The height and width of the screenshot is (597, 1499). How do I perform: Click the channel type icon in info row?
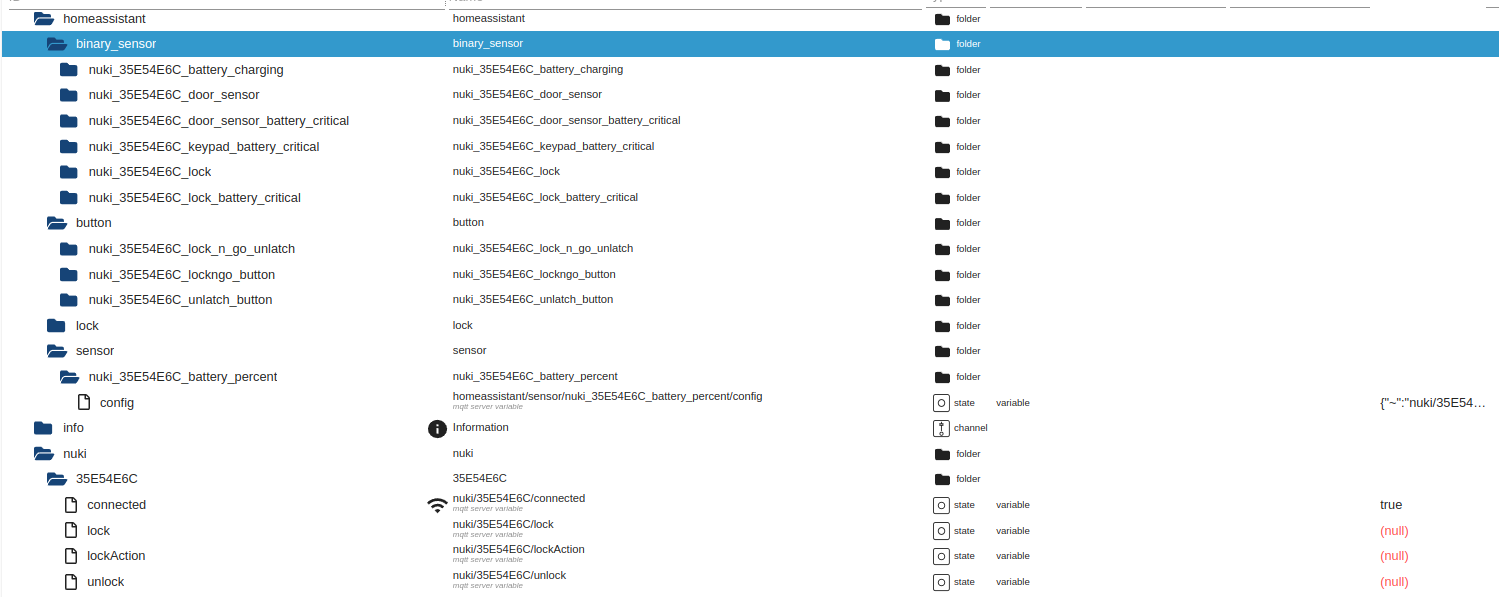(x=940, y=428)
